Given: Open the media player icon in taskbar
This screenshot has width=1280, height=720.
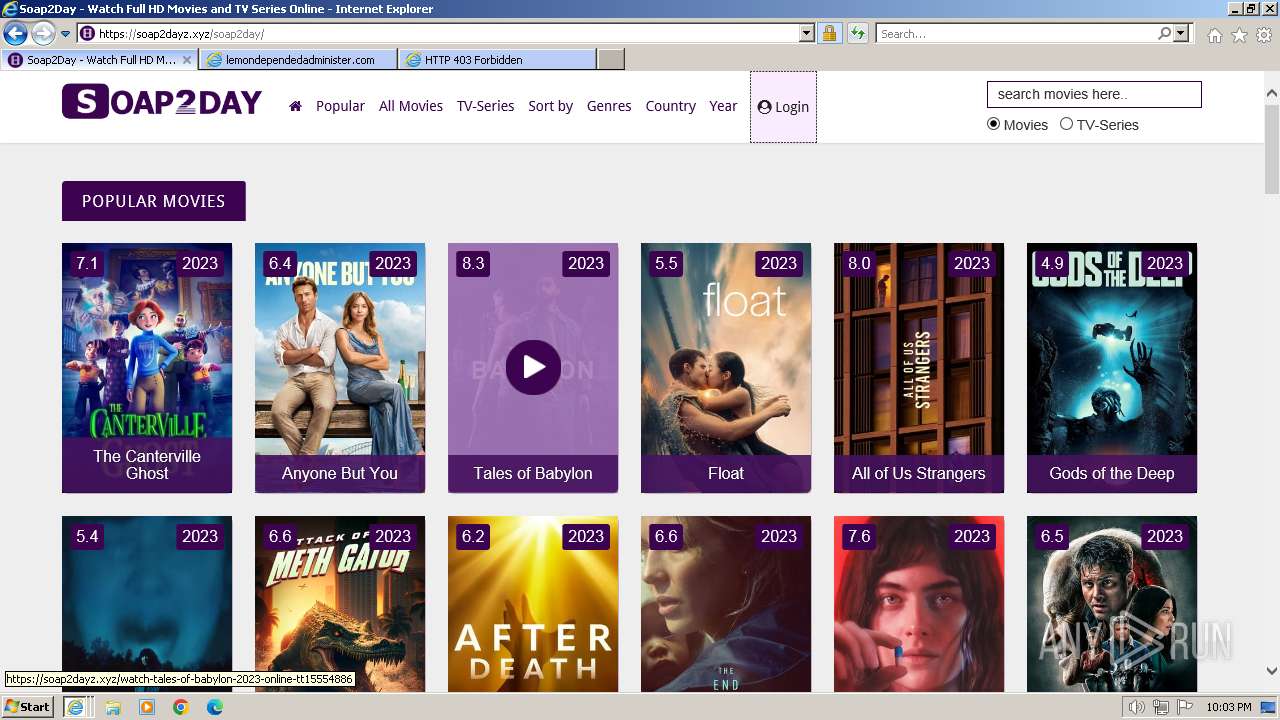Looking at the screenshot, I should (x=147, y=707).
